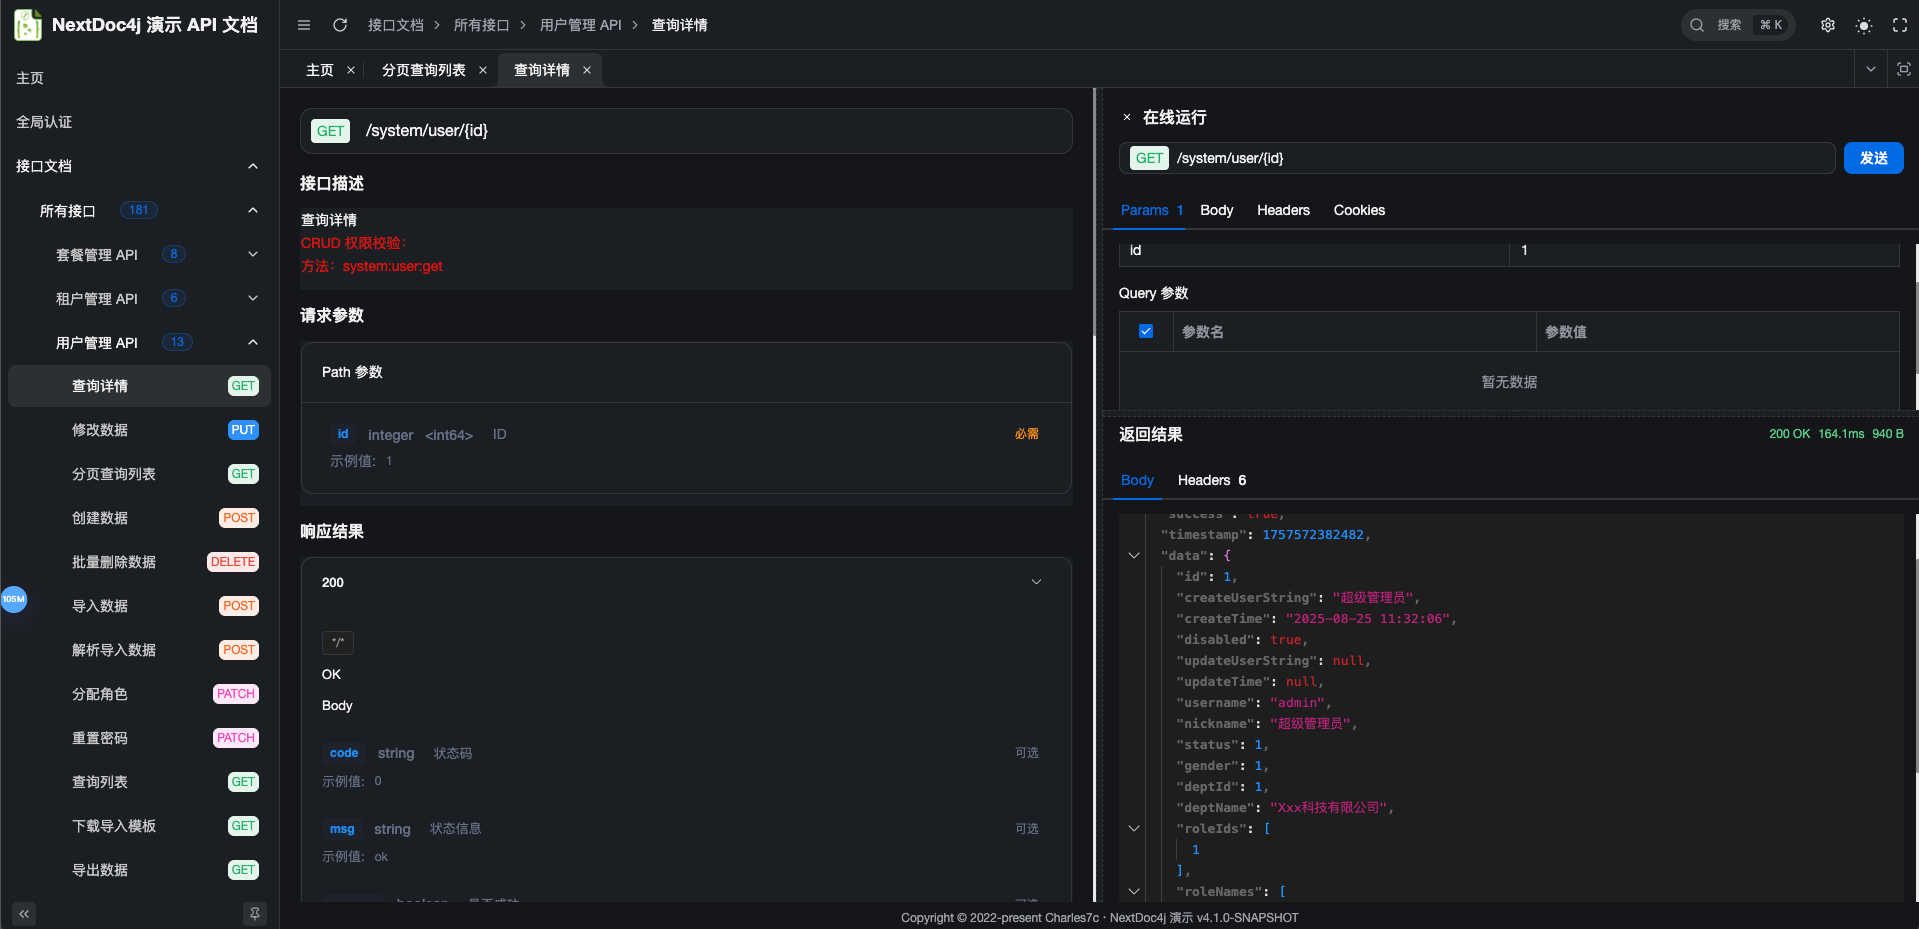This screenshot has width=1919, height=929.
Task: Click the search magnifier icon
Action: pyautogui.click(x=1697, y=25)
